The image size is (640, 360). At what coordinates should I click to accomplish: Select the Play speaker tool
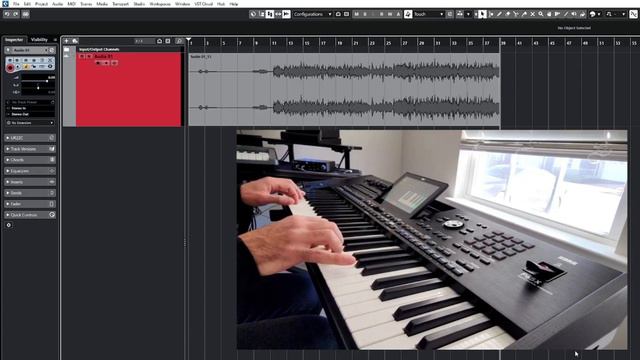click(x=574, y=14)
